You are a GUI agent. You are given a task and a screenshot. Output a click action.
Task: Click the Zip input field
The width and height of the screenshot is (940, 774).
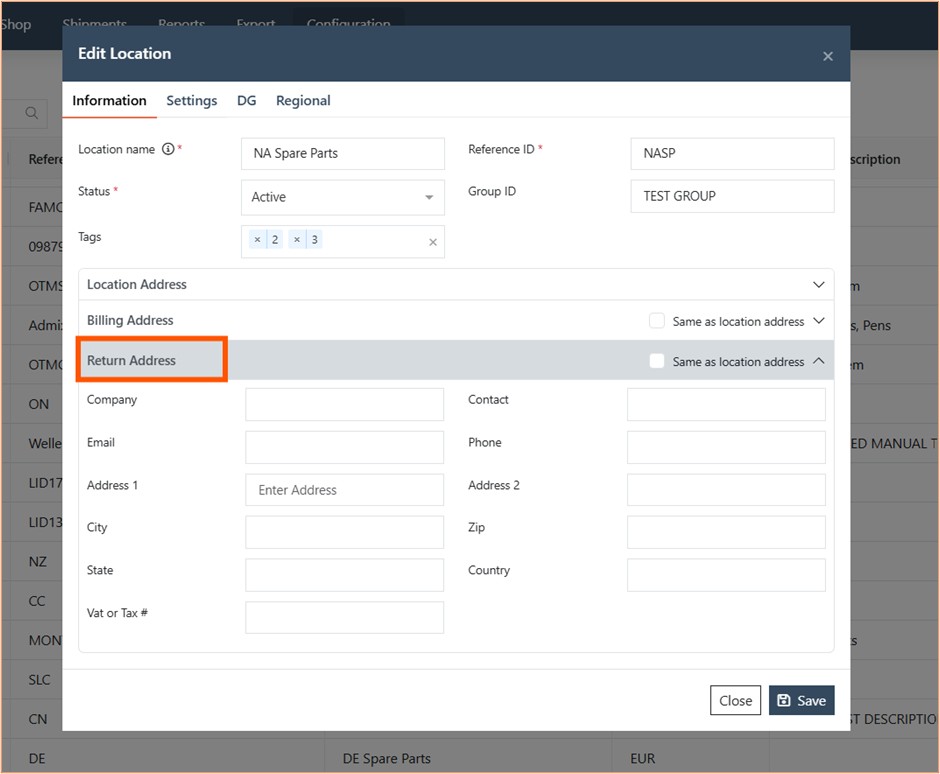tap(726, 532)
